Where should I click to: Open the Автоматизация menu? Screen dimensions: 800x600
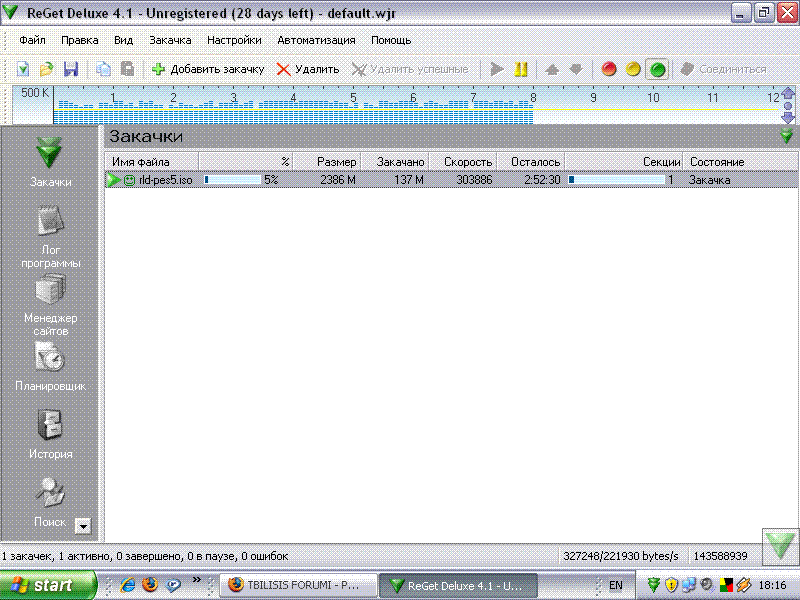point(316,40)
